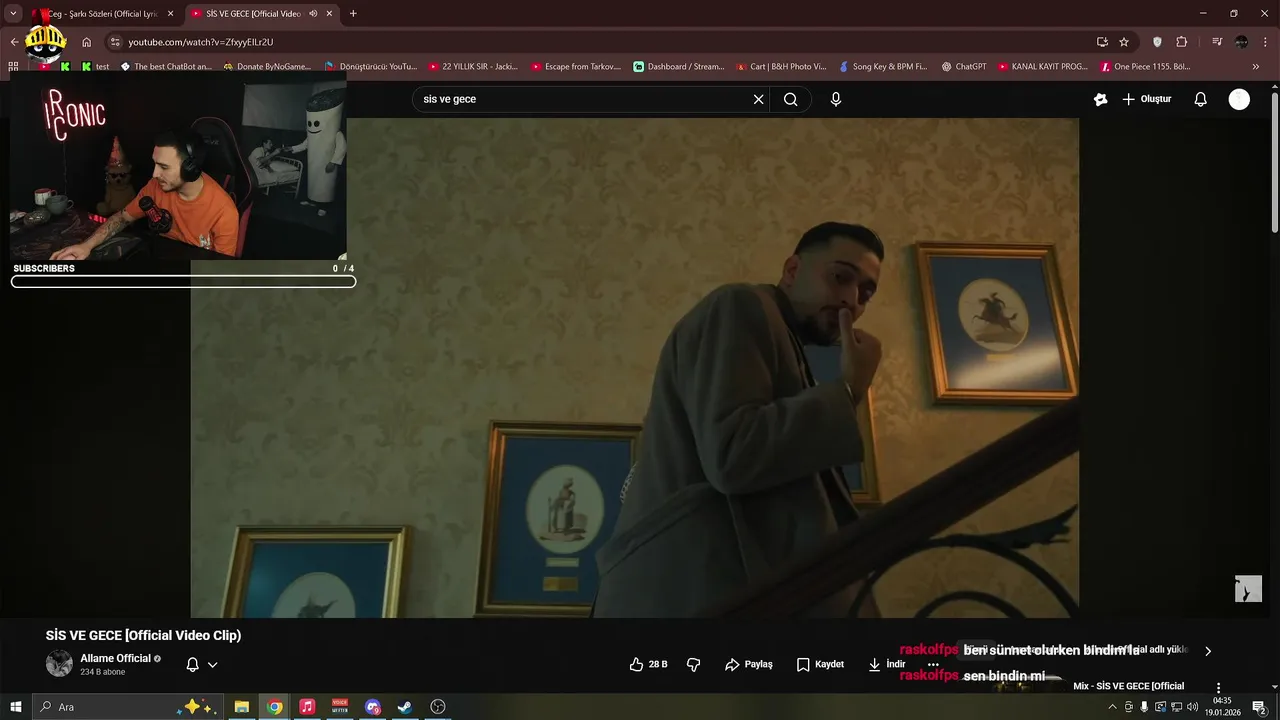The width and height of the screenshot is (1280, 720).
Task: Open the music app in taskbar
Action: pos(307,707)
